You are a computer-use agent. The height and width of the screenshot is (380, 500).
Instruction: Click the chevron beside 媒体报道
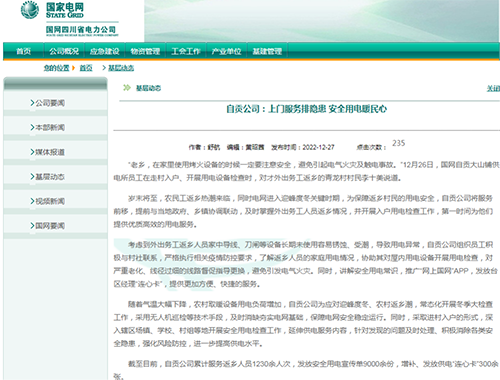(x=32, y=152)
